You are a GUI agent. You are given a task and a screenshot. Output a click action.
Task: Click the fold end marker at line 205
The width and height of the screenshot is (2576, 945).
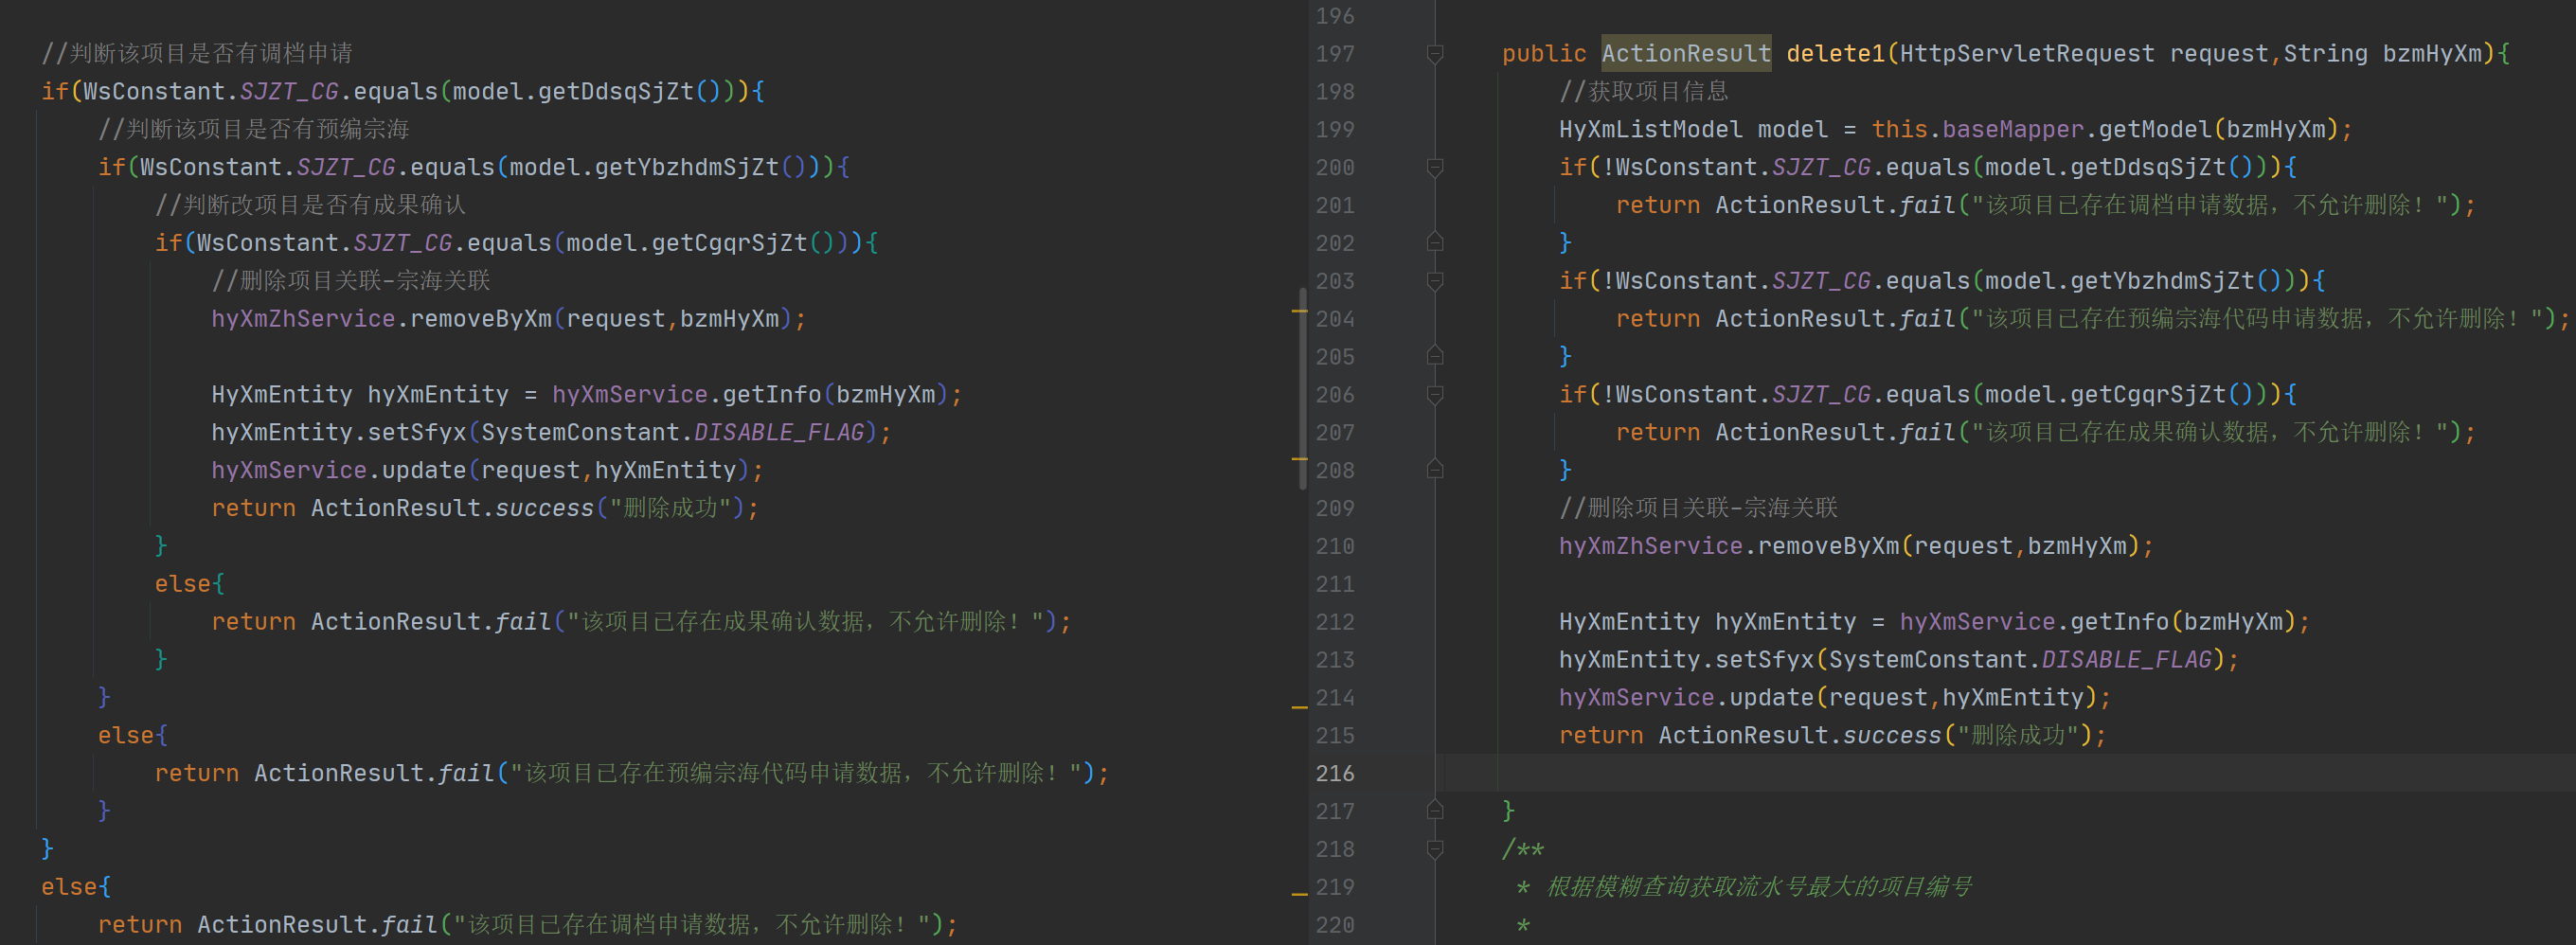click(1434, 356)
